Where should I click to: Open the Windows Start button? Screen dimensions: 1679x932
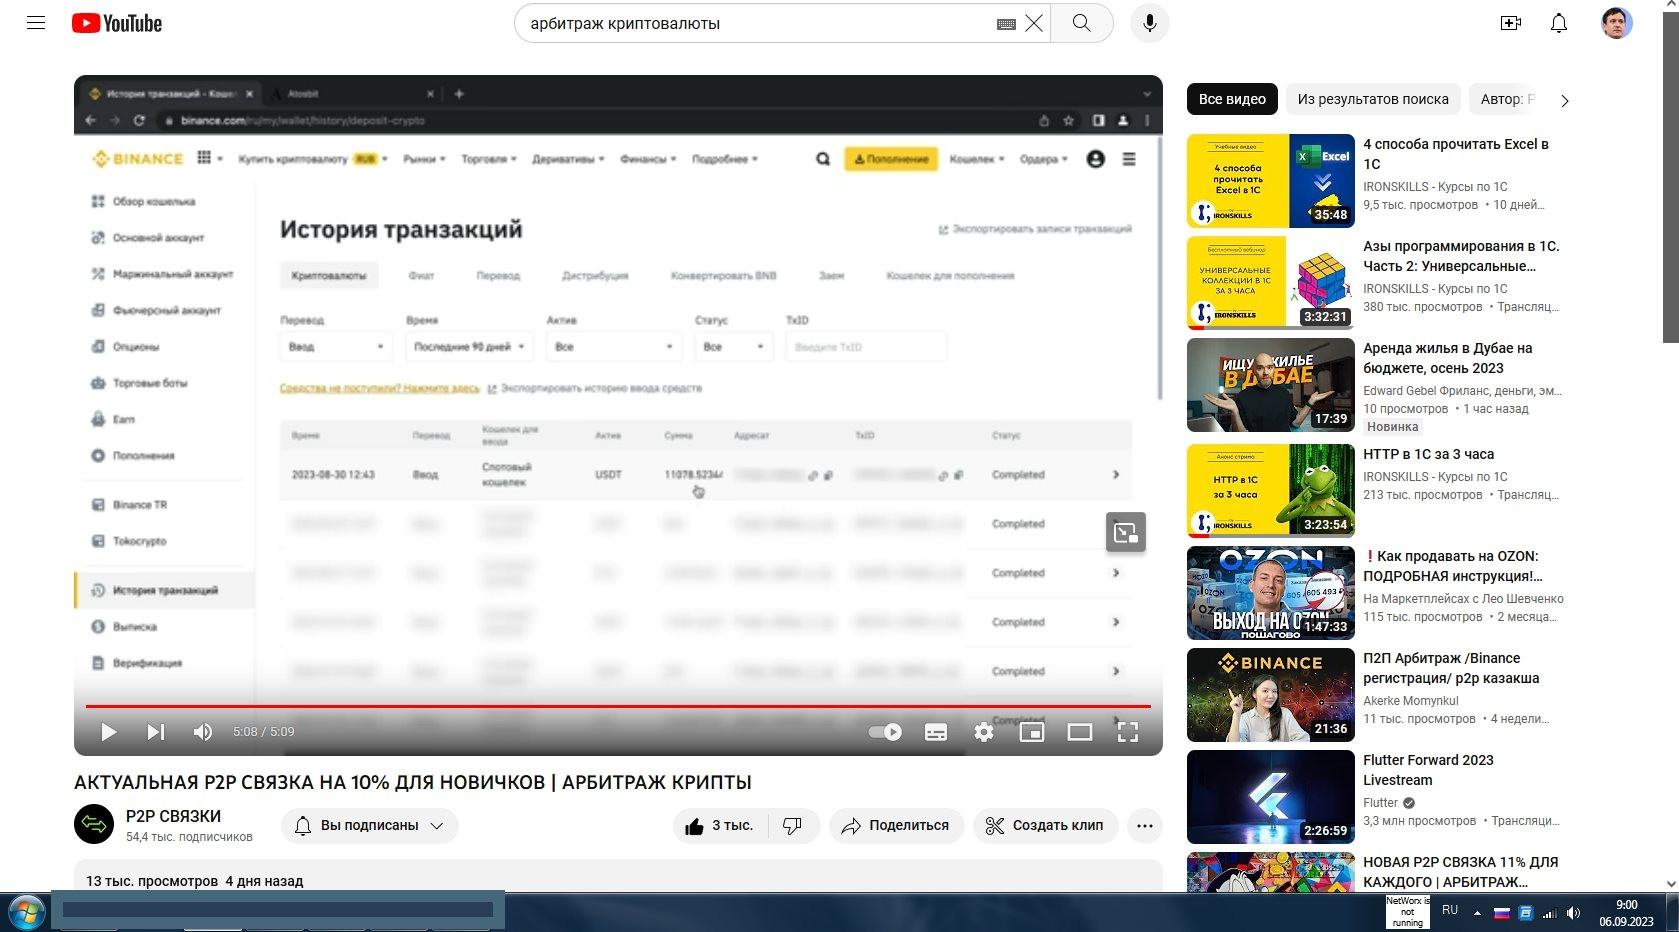pos(26,912)
